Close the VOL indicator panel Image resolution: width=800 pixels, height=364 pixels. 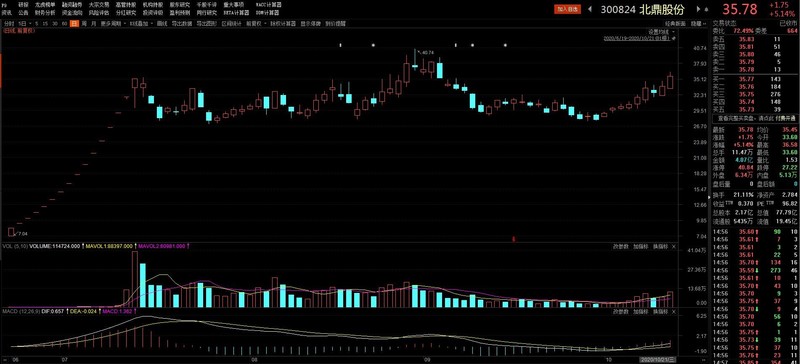[673, 247]
